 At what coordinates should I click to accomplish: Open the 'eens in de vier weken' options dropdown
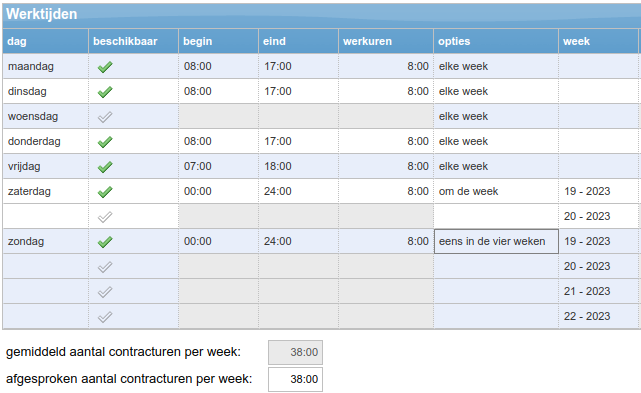(x=496, y=241)
